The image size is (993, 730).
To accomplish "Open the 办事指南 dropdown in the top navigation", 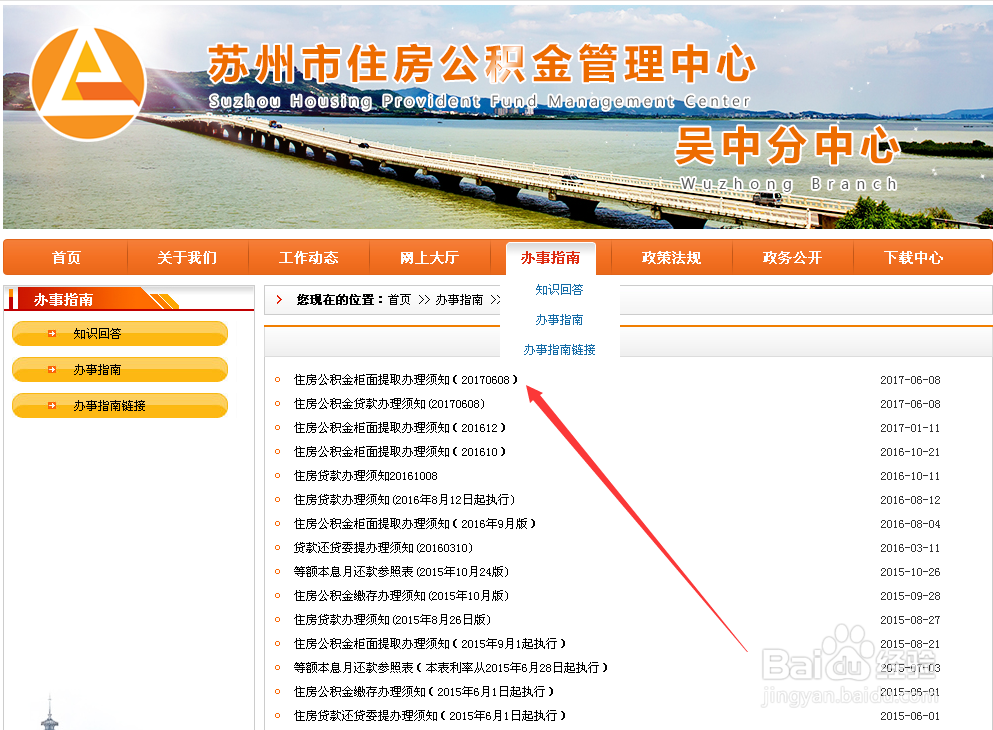I will coord(551,257).
